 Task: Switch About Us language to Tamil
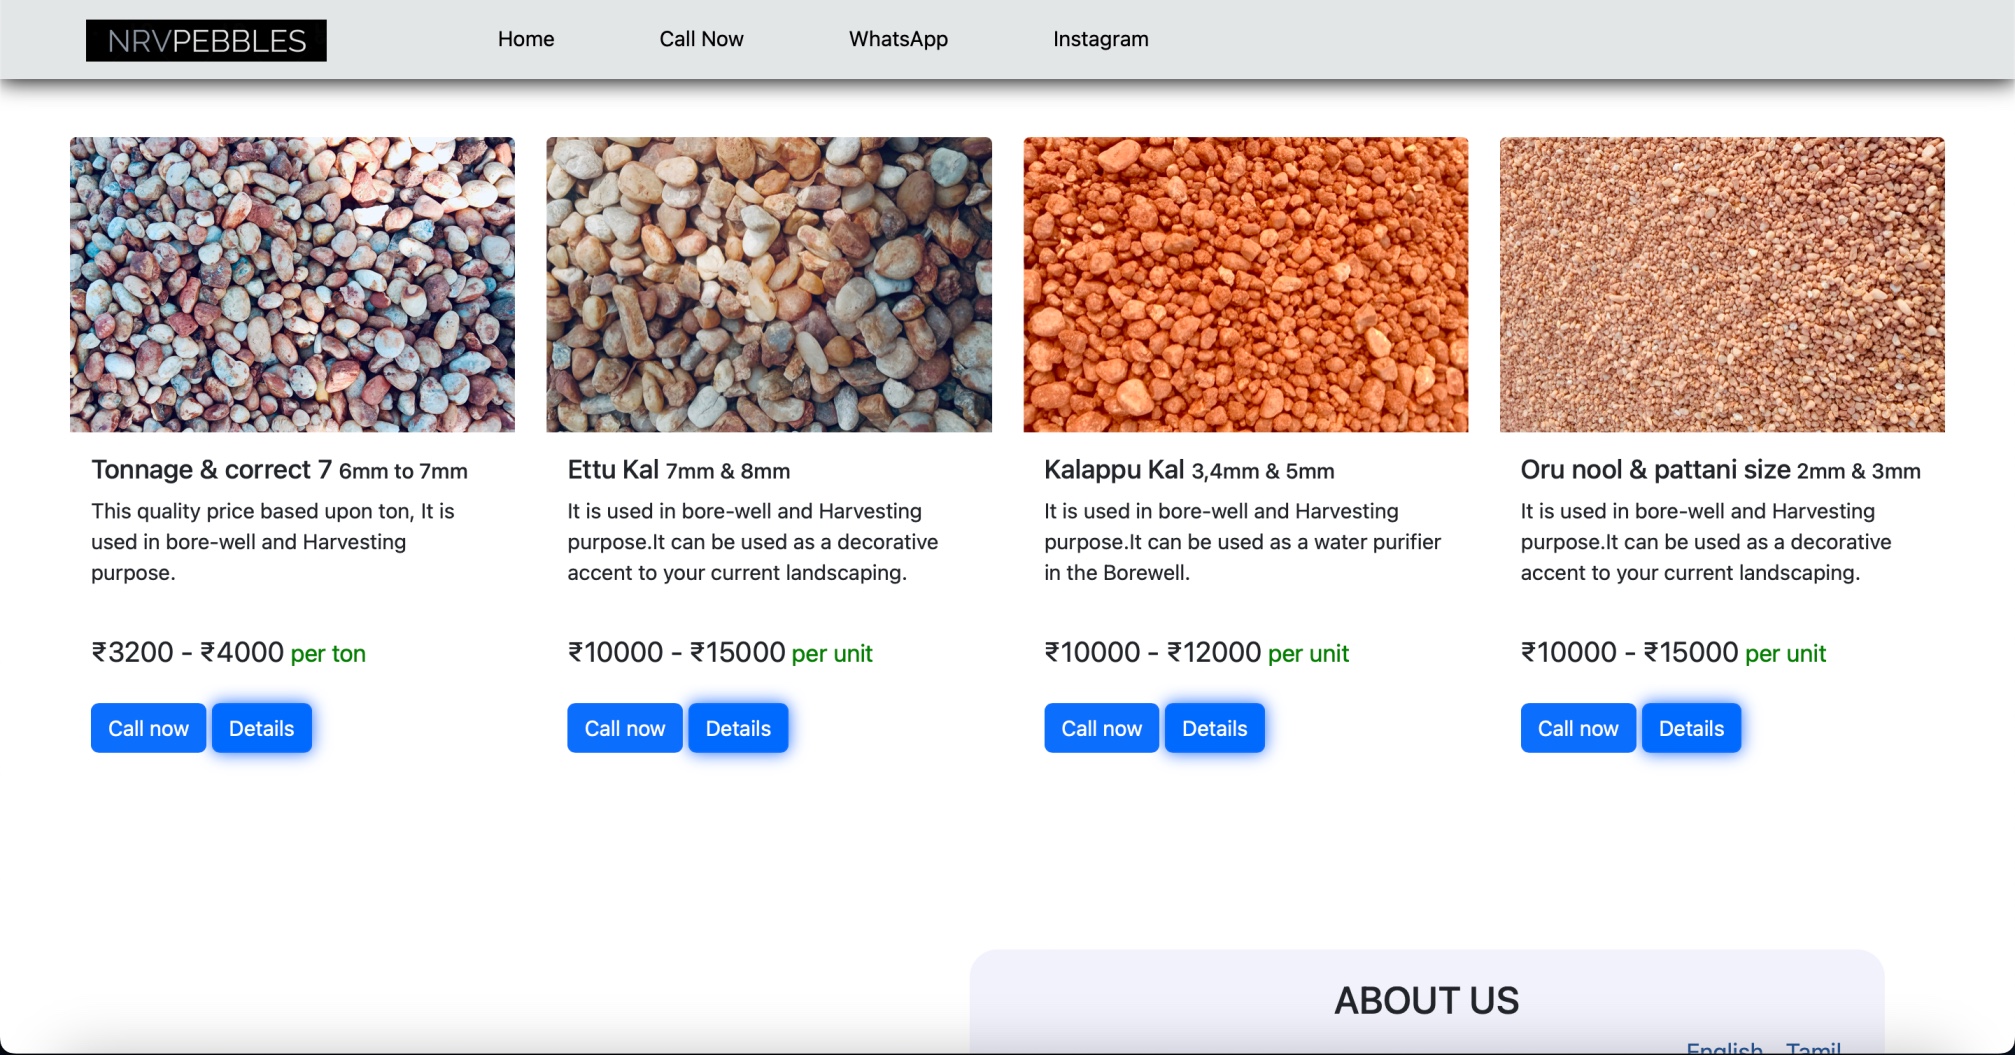1813,1048
